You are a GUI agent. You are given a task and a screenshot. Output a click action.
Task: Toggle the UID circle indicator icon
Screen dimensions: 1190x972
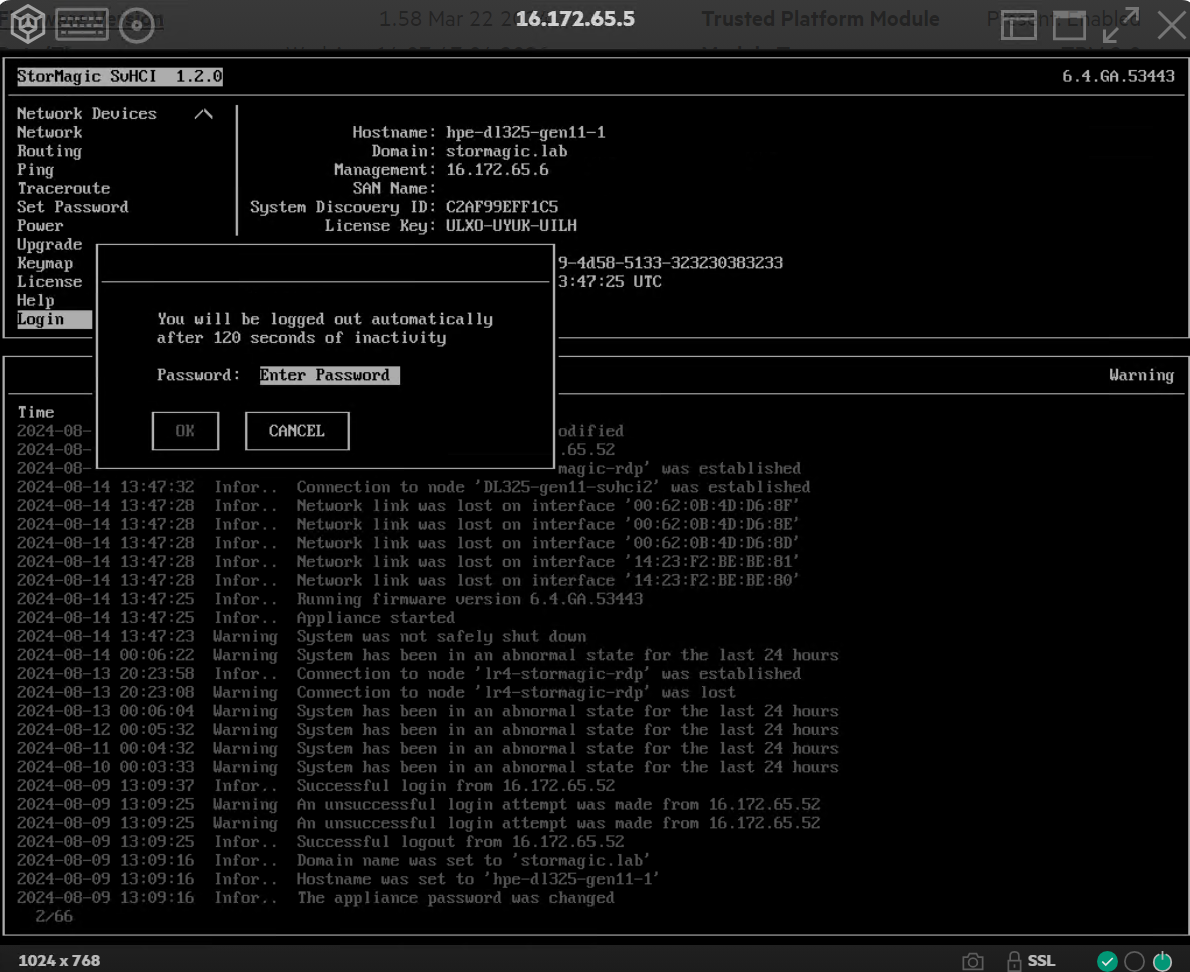[x=1135, y=961]
